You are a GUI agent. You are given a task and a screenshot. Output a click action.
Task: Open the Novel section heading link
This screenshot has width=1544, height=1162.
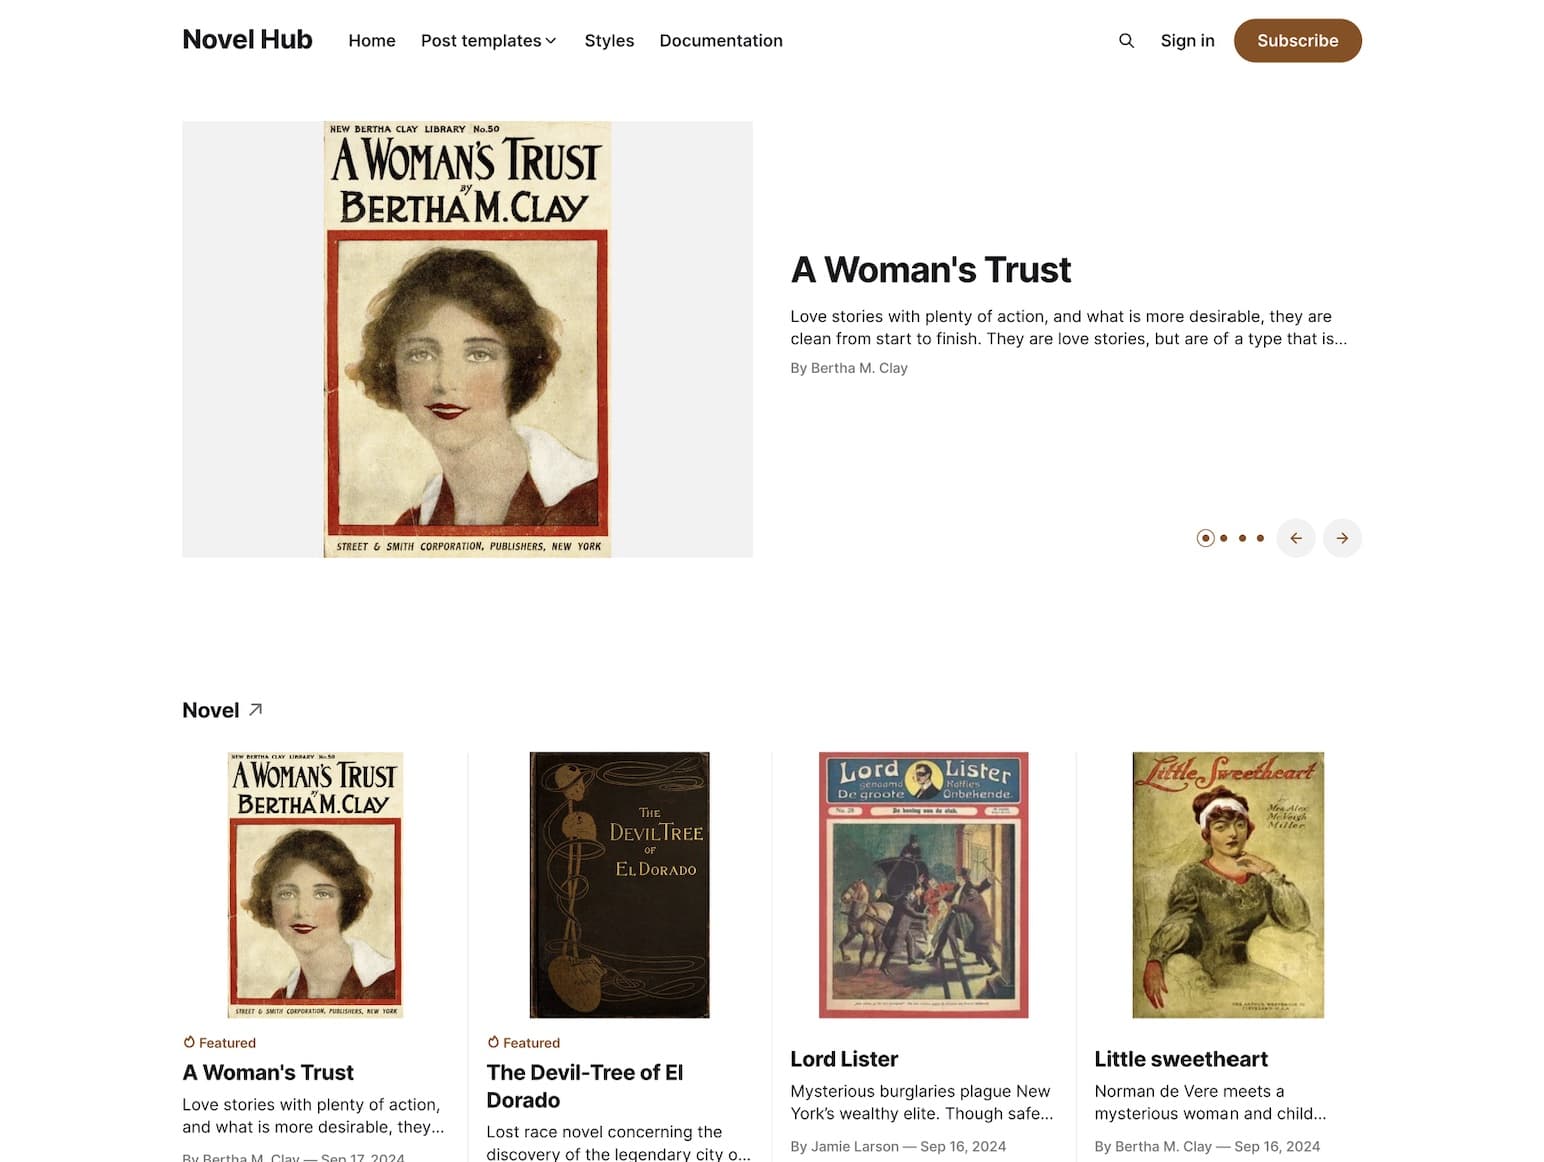pyautogui.click(x=210, y=710)
